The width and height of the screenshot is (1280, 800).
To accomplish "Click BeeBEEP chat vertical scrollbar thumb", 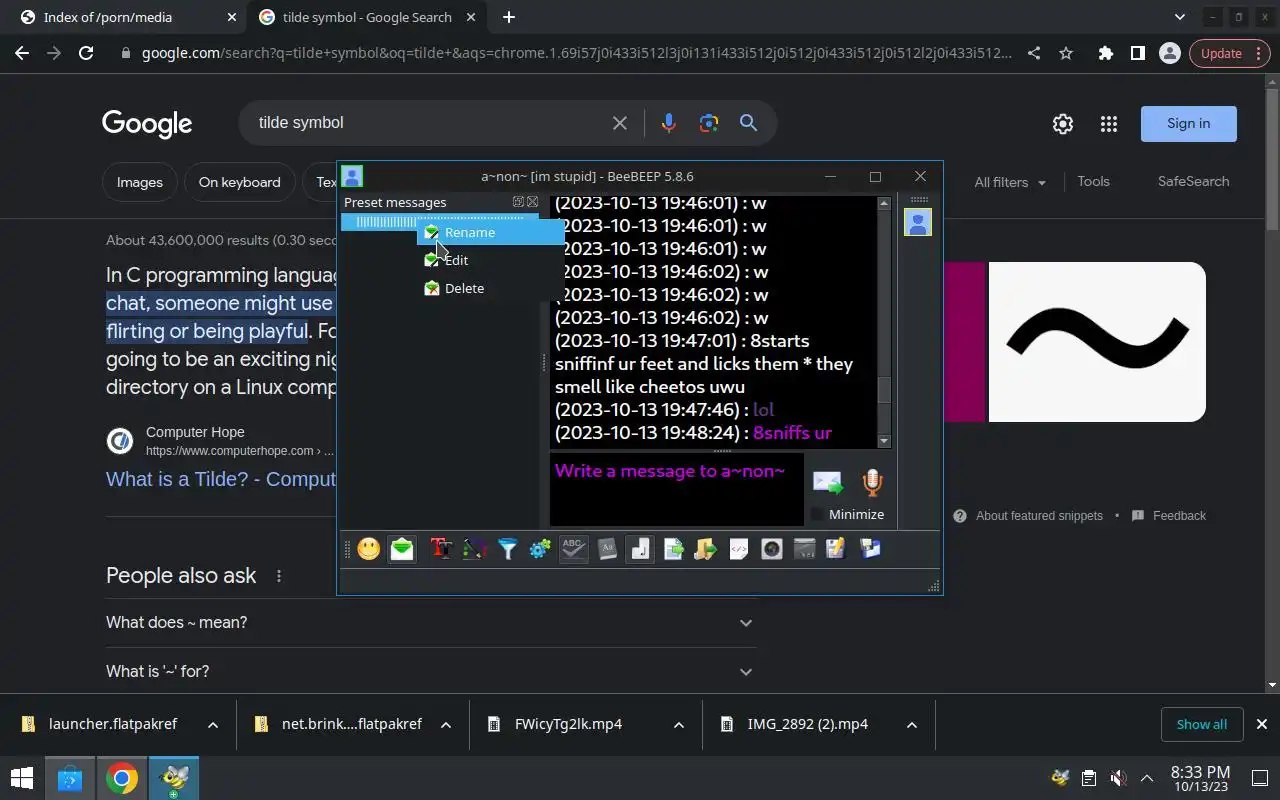I will point(884,390).
